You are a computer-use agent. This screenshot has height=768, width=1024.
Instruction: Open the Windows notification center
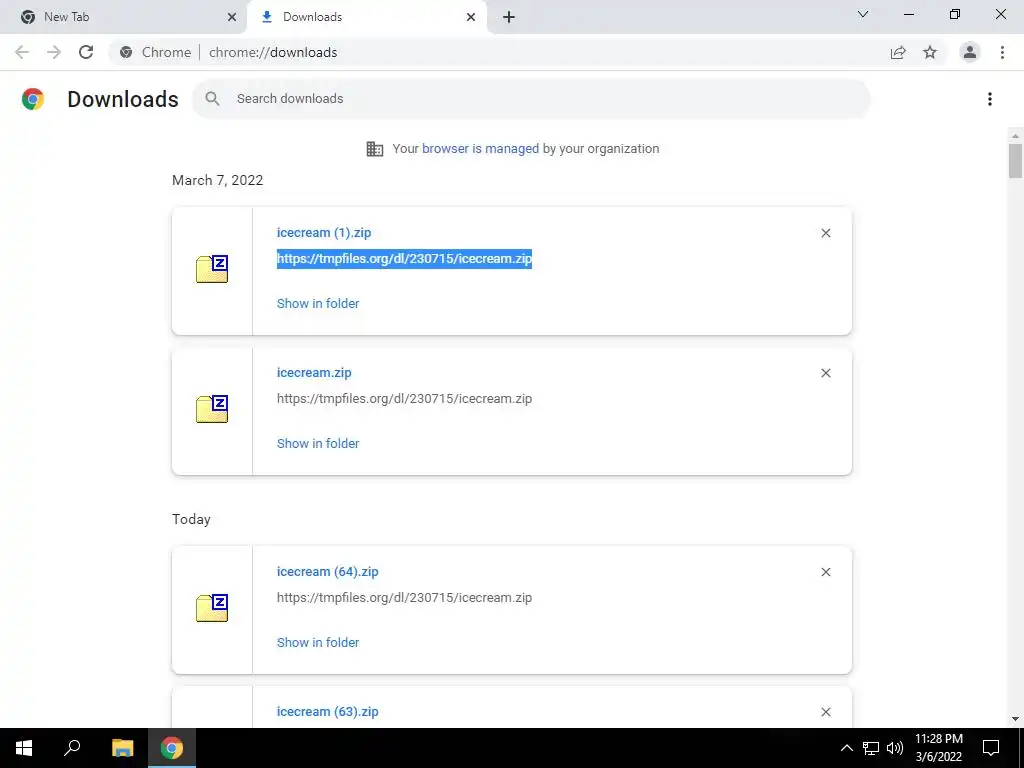point(991,748)
